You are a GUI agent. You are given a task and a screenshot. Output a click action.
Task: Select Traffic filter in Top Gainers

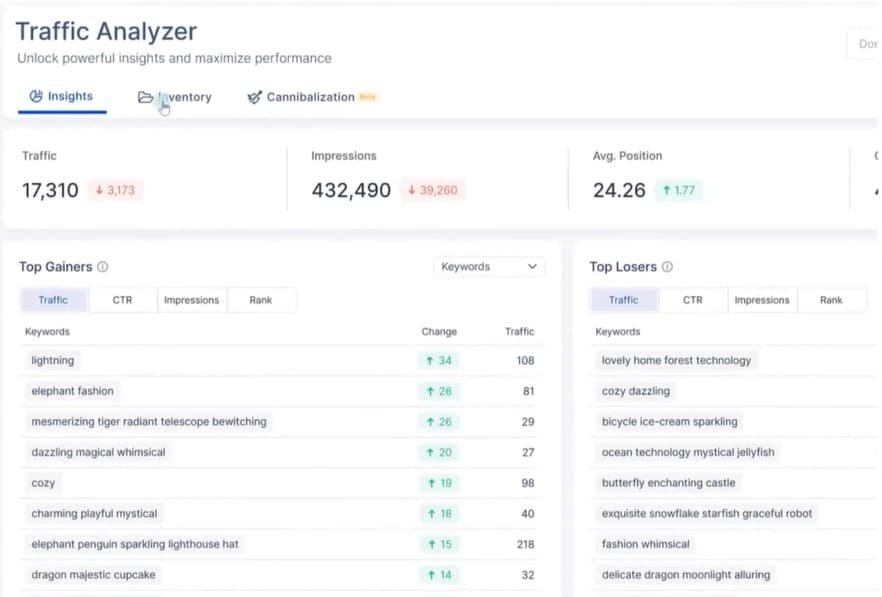pyautogui.click(x=53, y=300)
